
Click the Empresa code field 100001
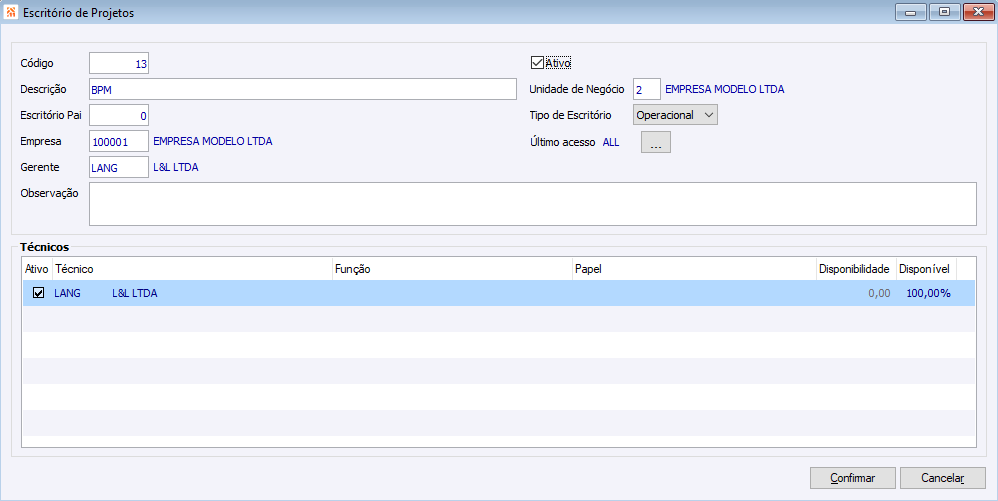(x=119, y=141)
